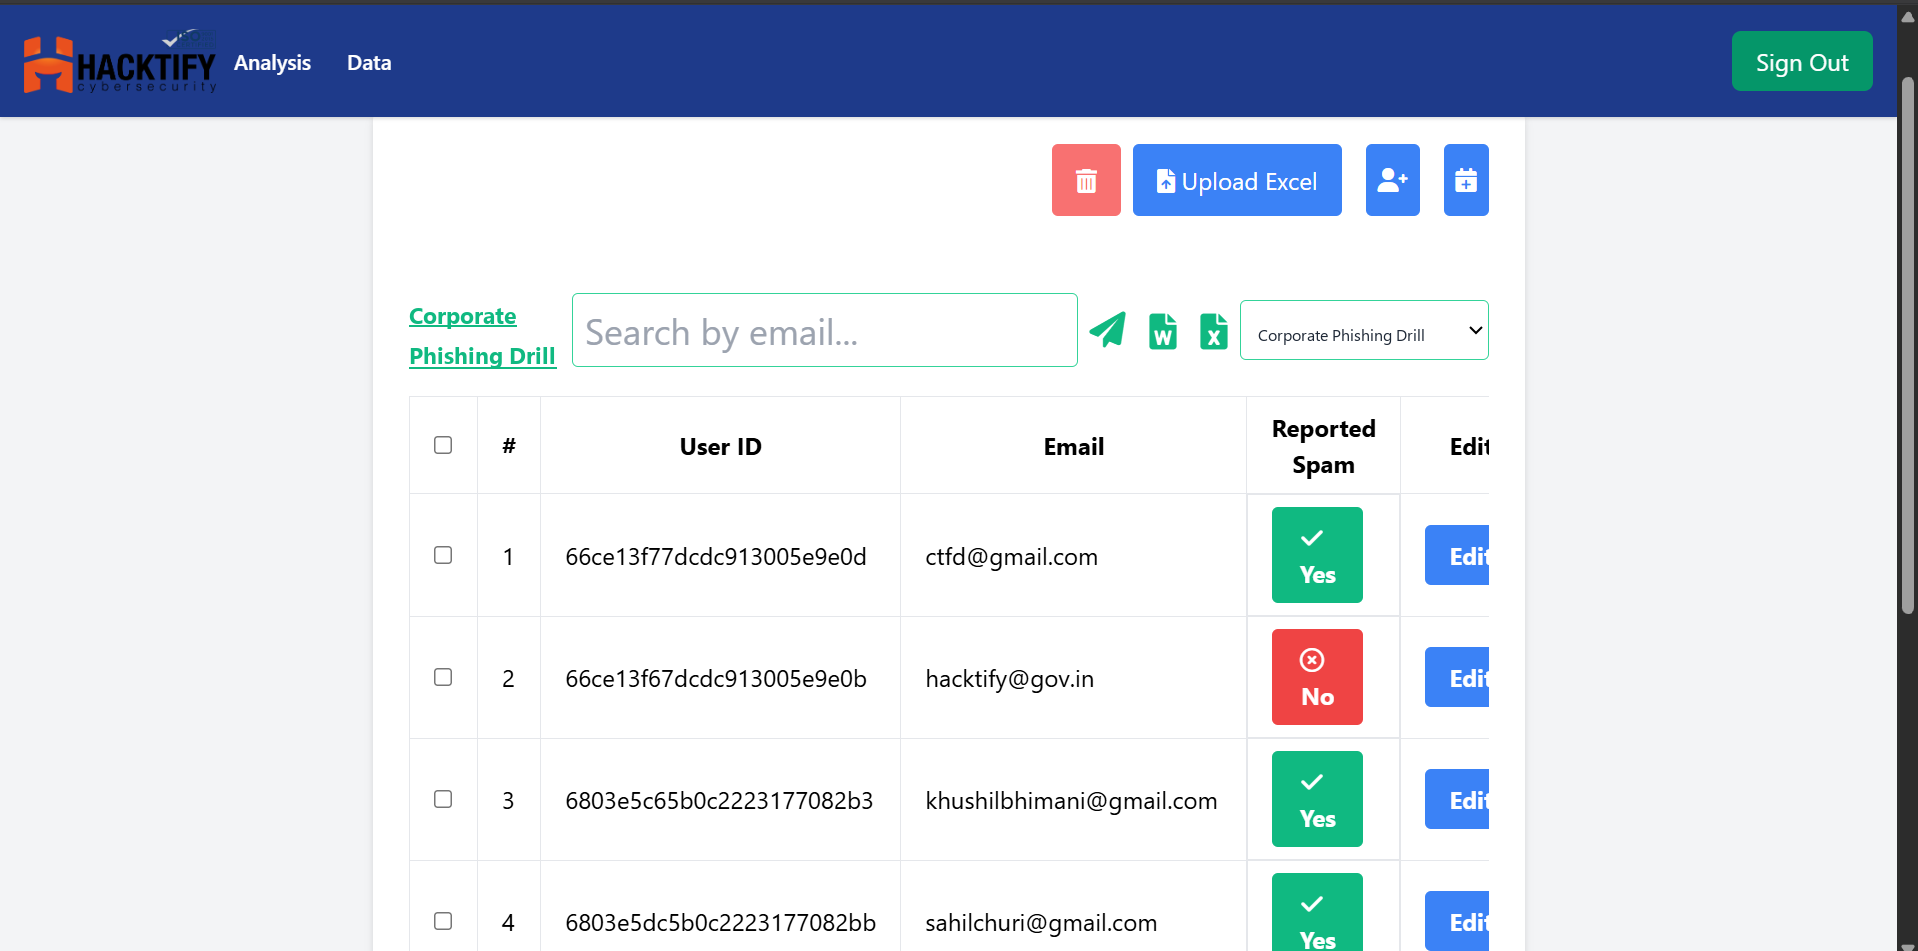The image size is (1918, 951).
Task: Open the Corporate Phishing Drill link
Action: 482,336
